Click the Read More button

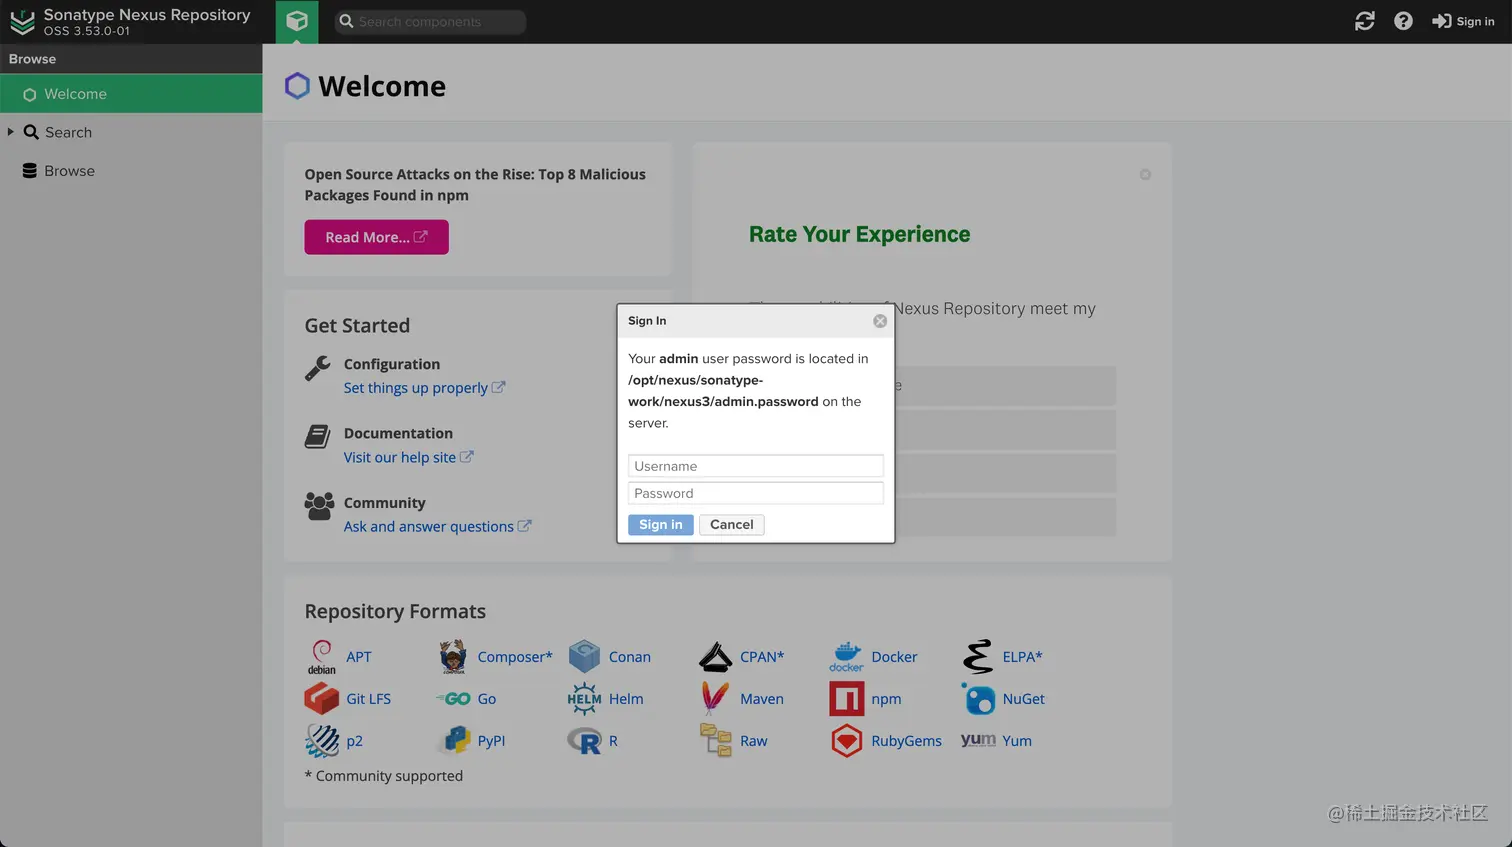(376, 237)
